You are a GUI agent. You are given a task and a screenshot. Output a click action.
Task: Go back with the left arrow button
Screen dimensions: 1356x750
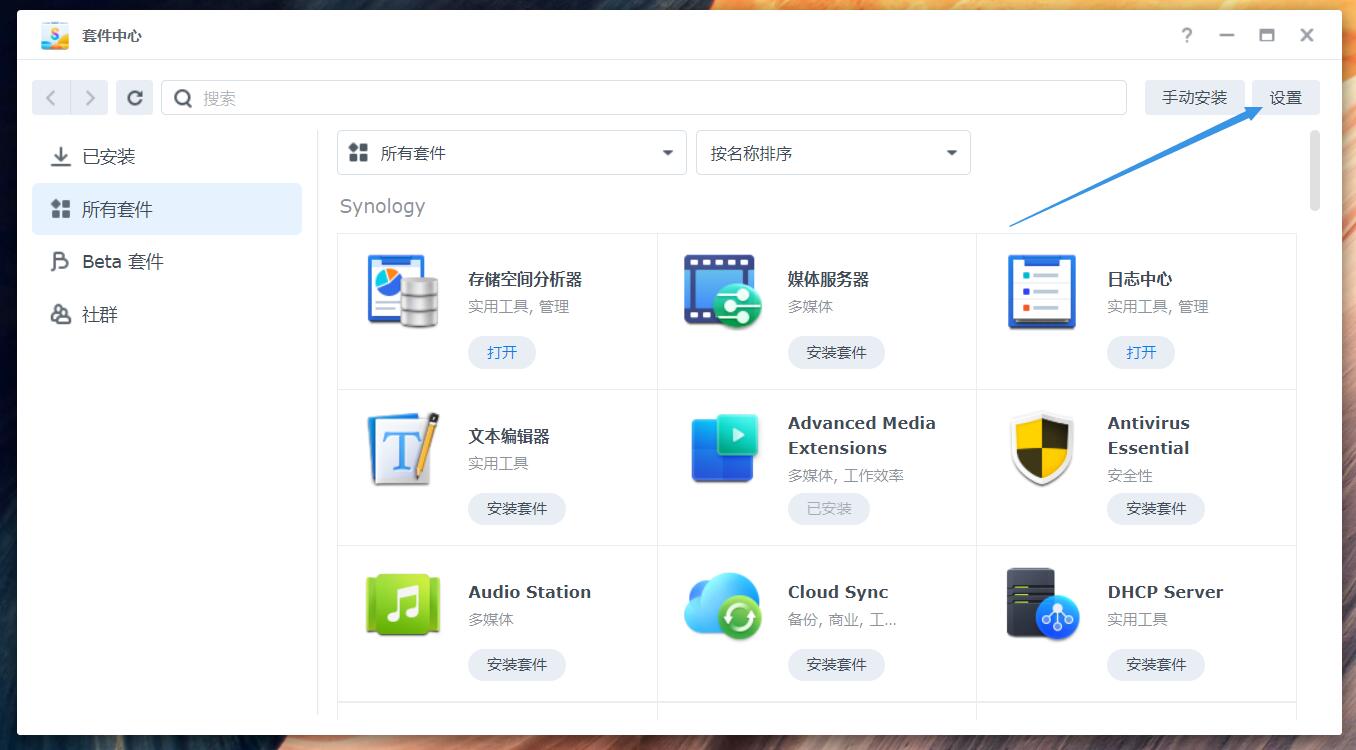tap(51, 98)
